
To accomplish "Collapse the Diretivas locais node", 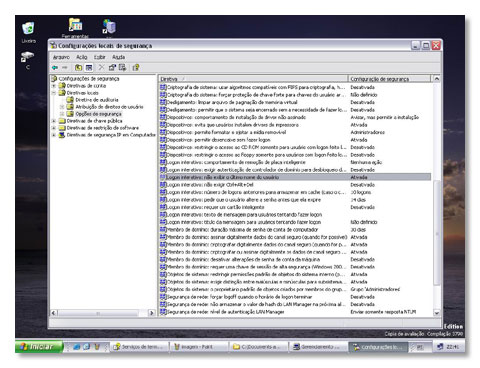I will (54, 93).
